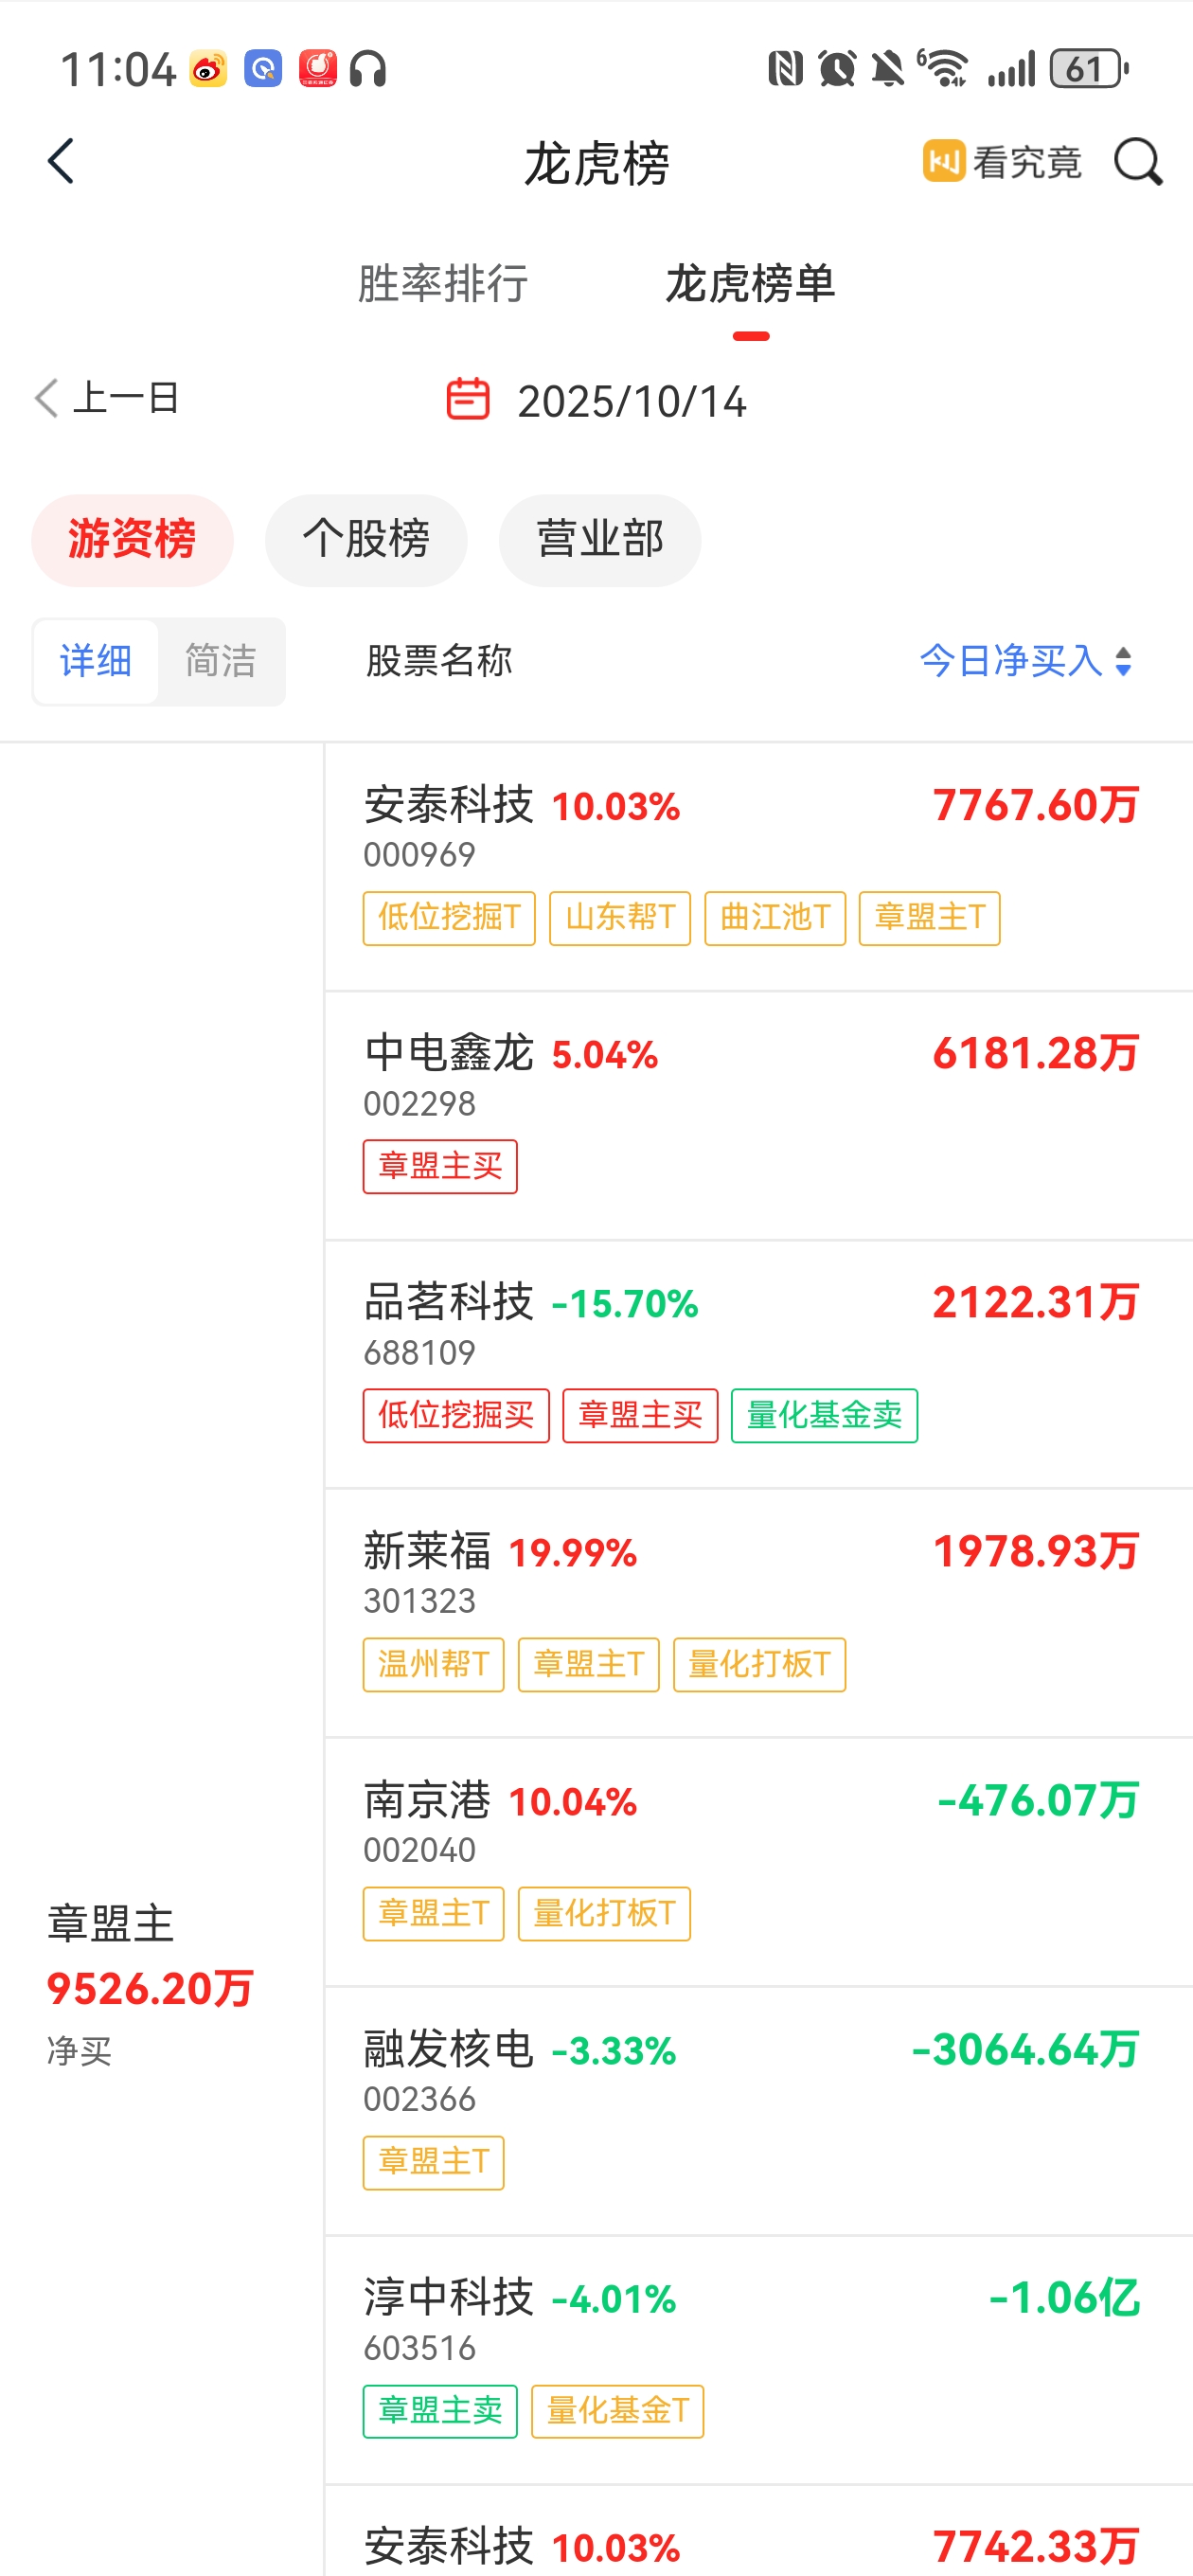The width and height of the screenshot is (1193, 2576).
Task: Switch to 龙虎榜单 tab
Action: coord(750,283)
